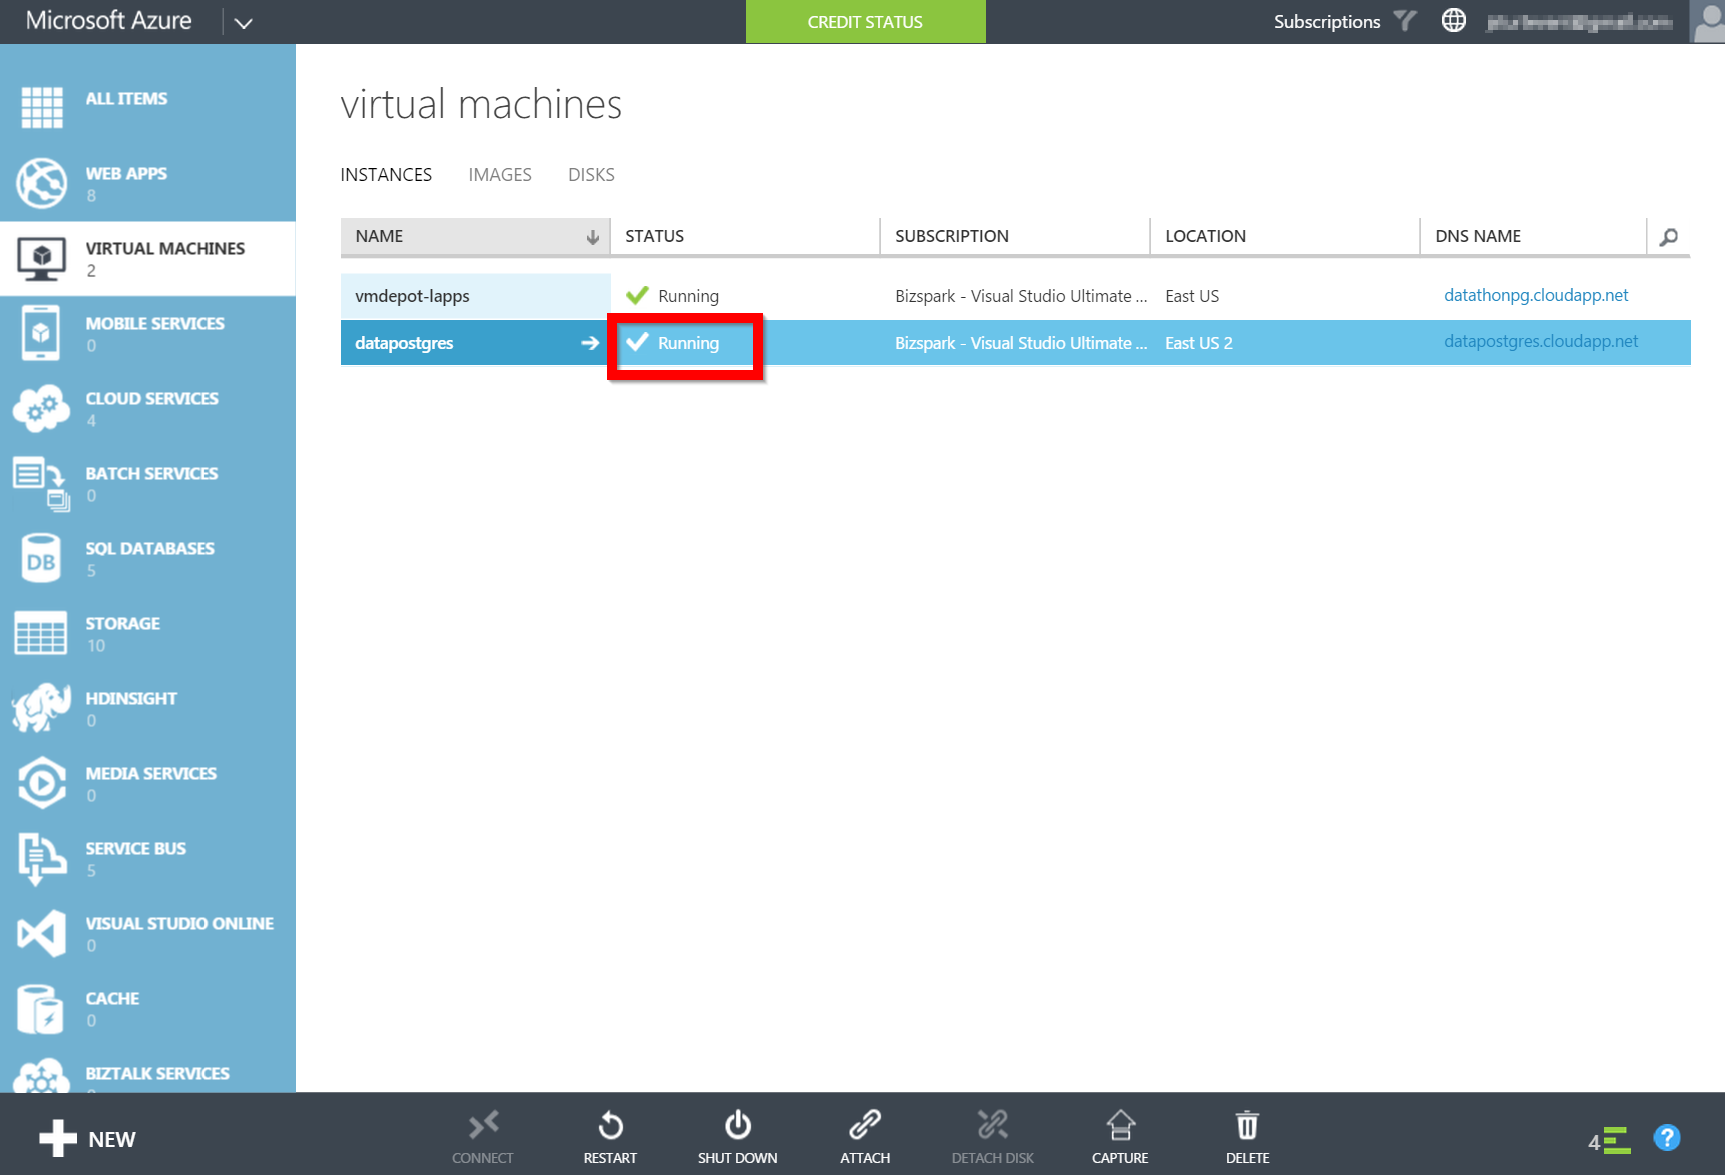Show the notifications list with count 4
1725x1175 pixels.
[1609, 1140]
